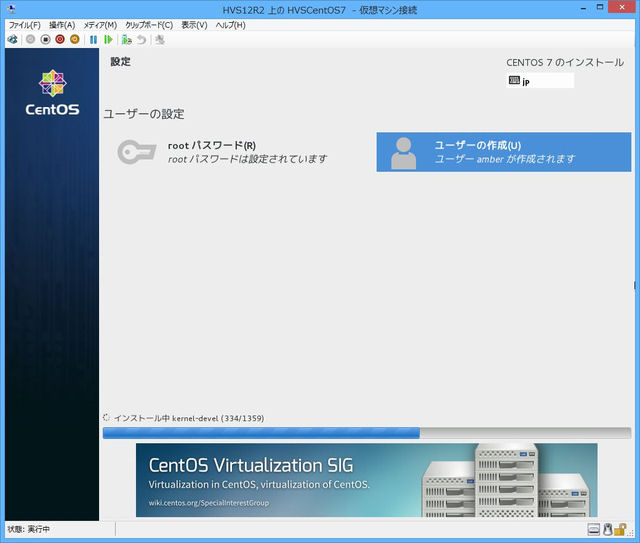Click the keyboard status icon in the status bar
Screen dimensions: 640x543
[594, 530]
